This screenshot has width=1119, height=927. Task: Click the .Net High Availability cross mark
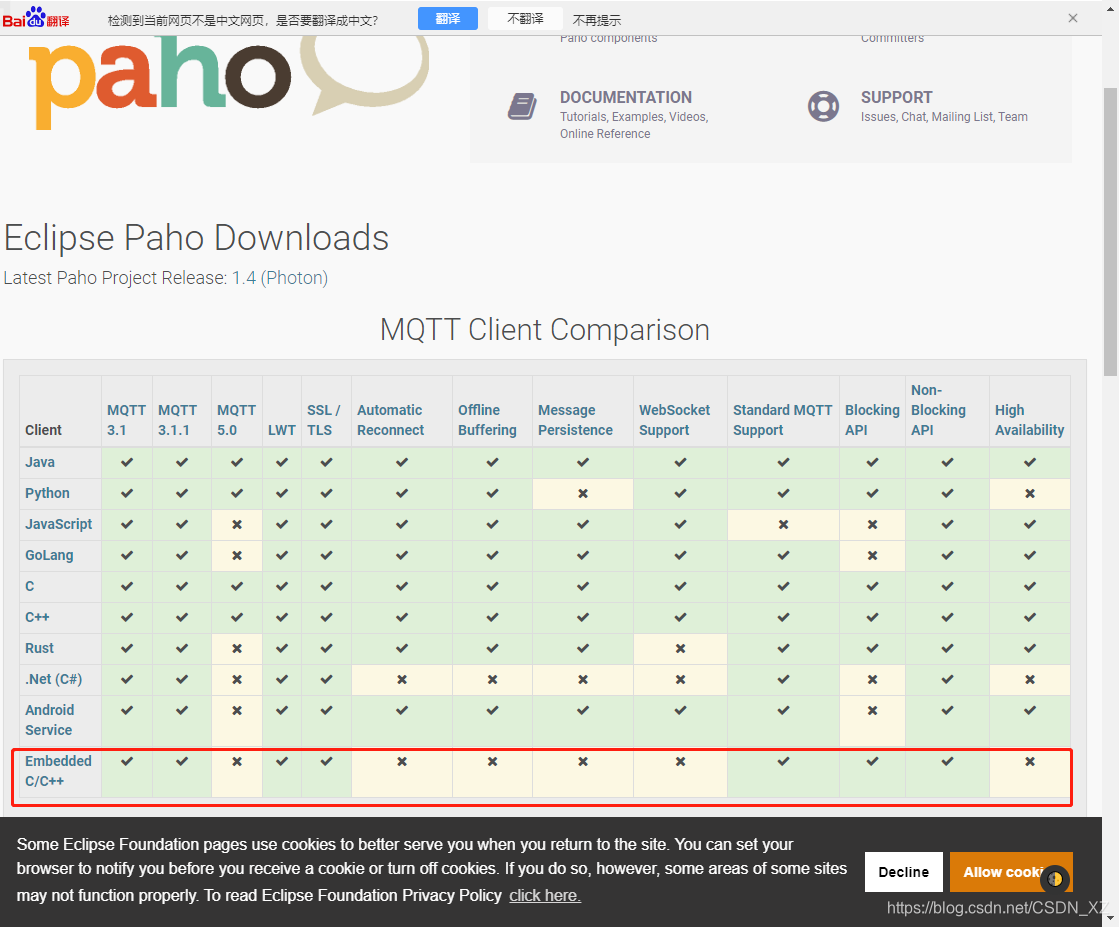pyautogui.click(x=1030, y=679)
